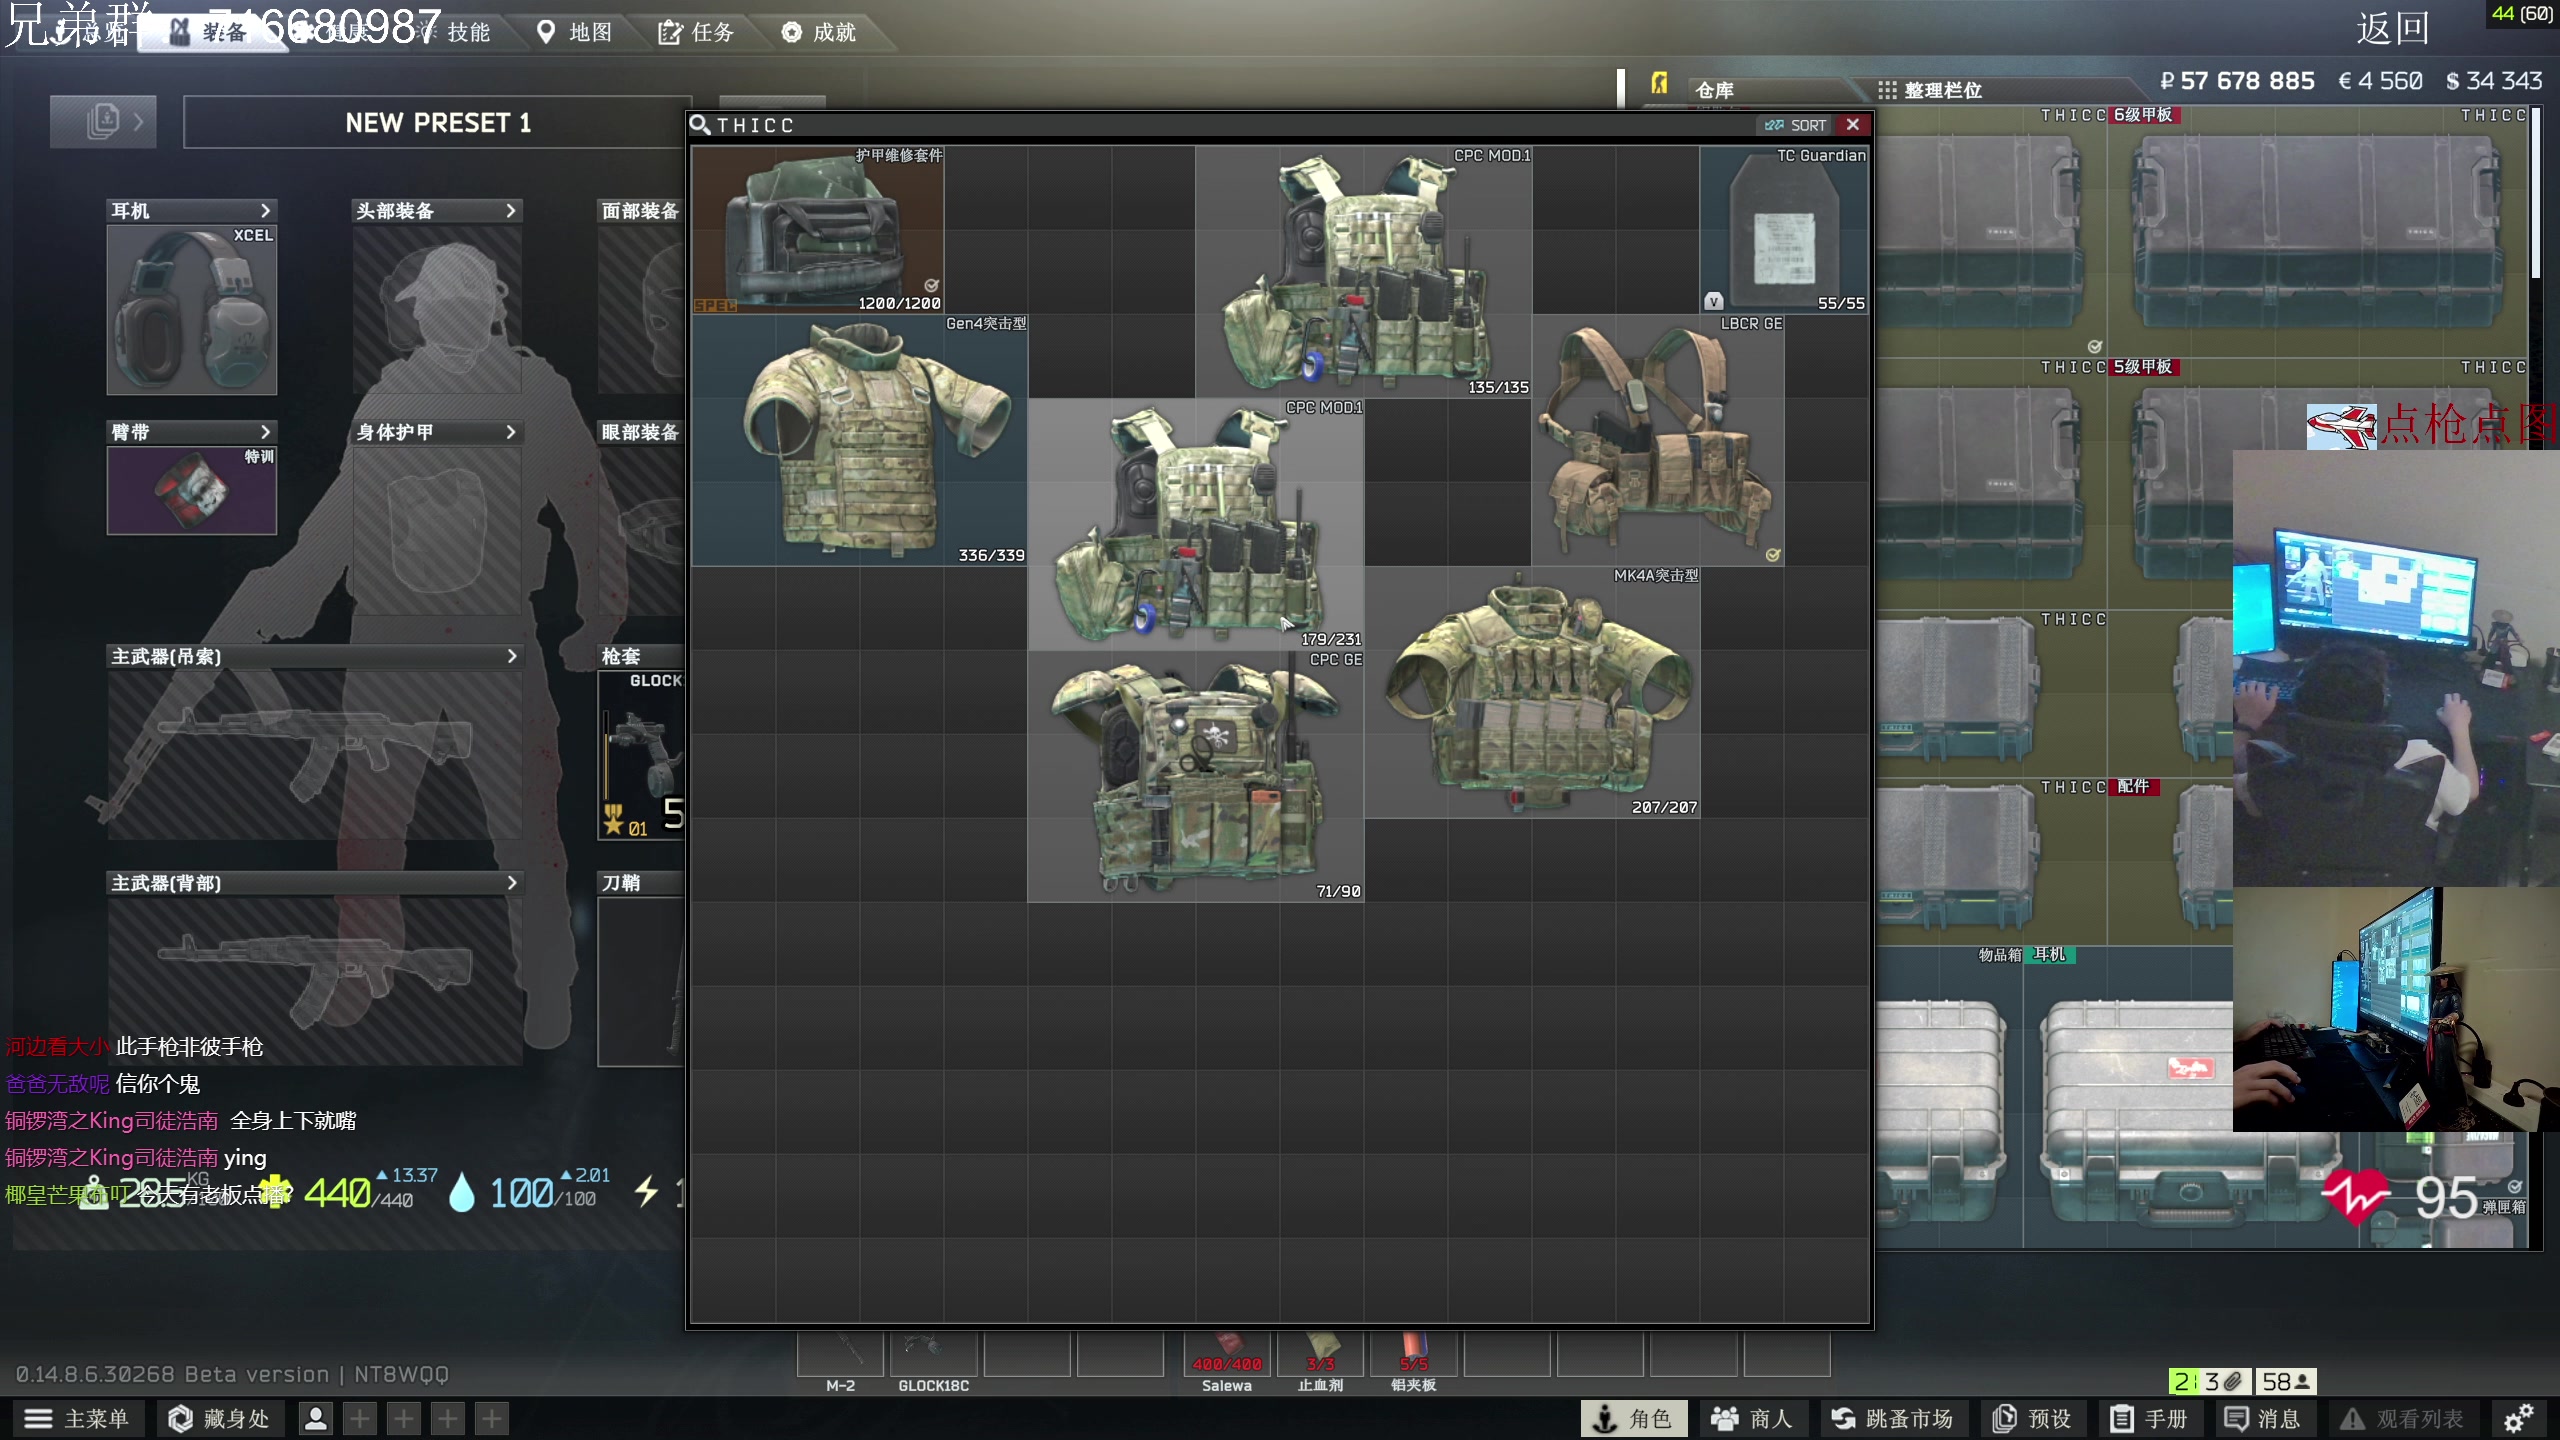This screenshot has height=1440, width=2560.
Task: Click the NEW PRESET 1 name field
Action: [438, 123]
